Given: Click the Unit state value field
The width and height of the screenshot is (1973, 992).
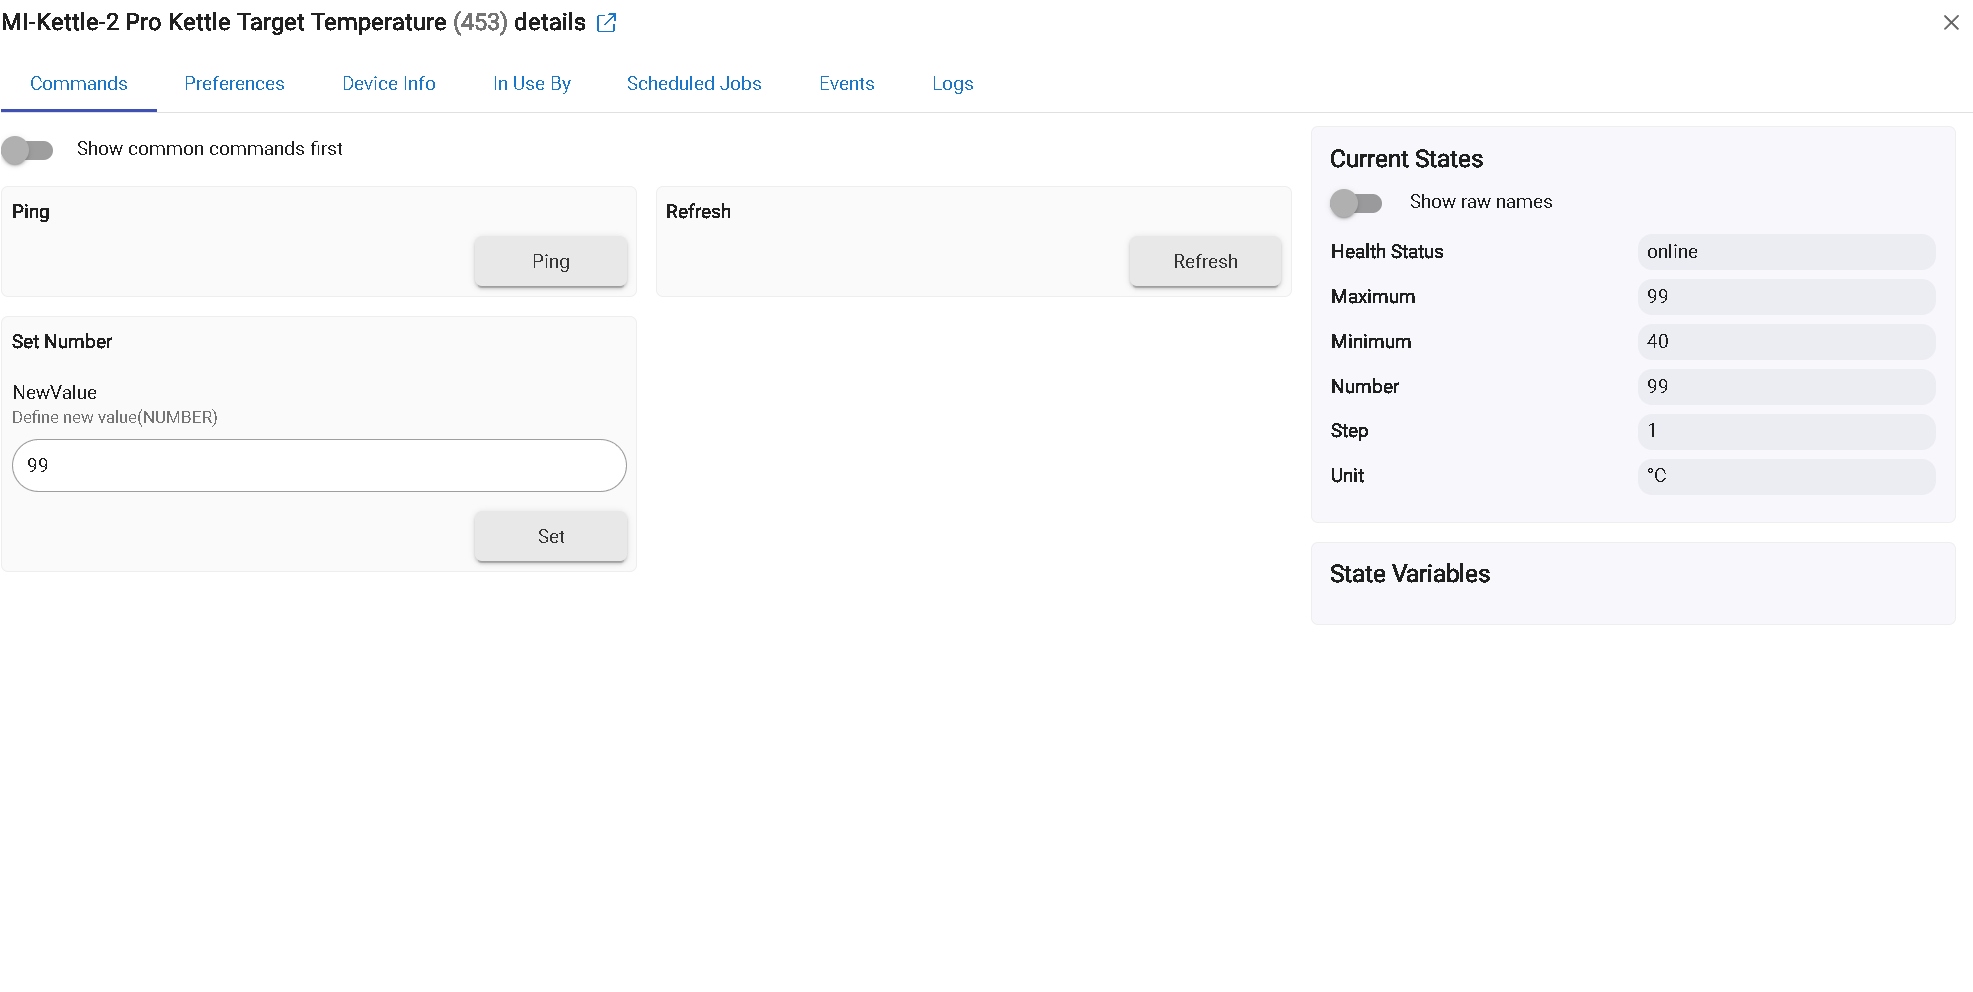Looking at the screenshot, I should click(1786, 476).
